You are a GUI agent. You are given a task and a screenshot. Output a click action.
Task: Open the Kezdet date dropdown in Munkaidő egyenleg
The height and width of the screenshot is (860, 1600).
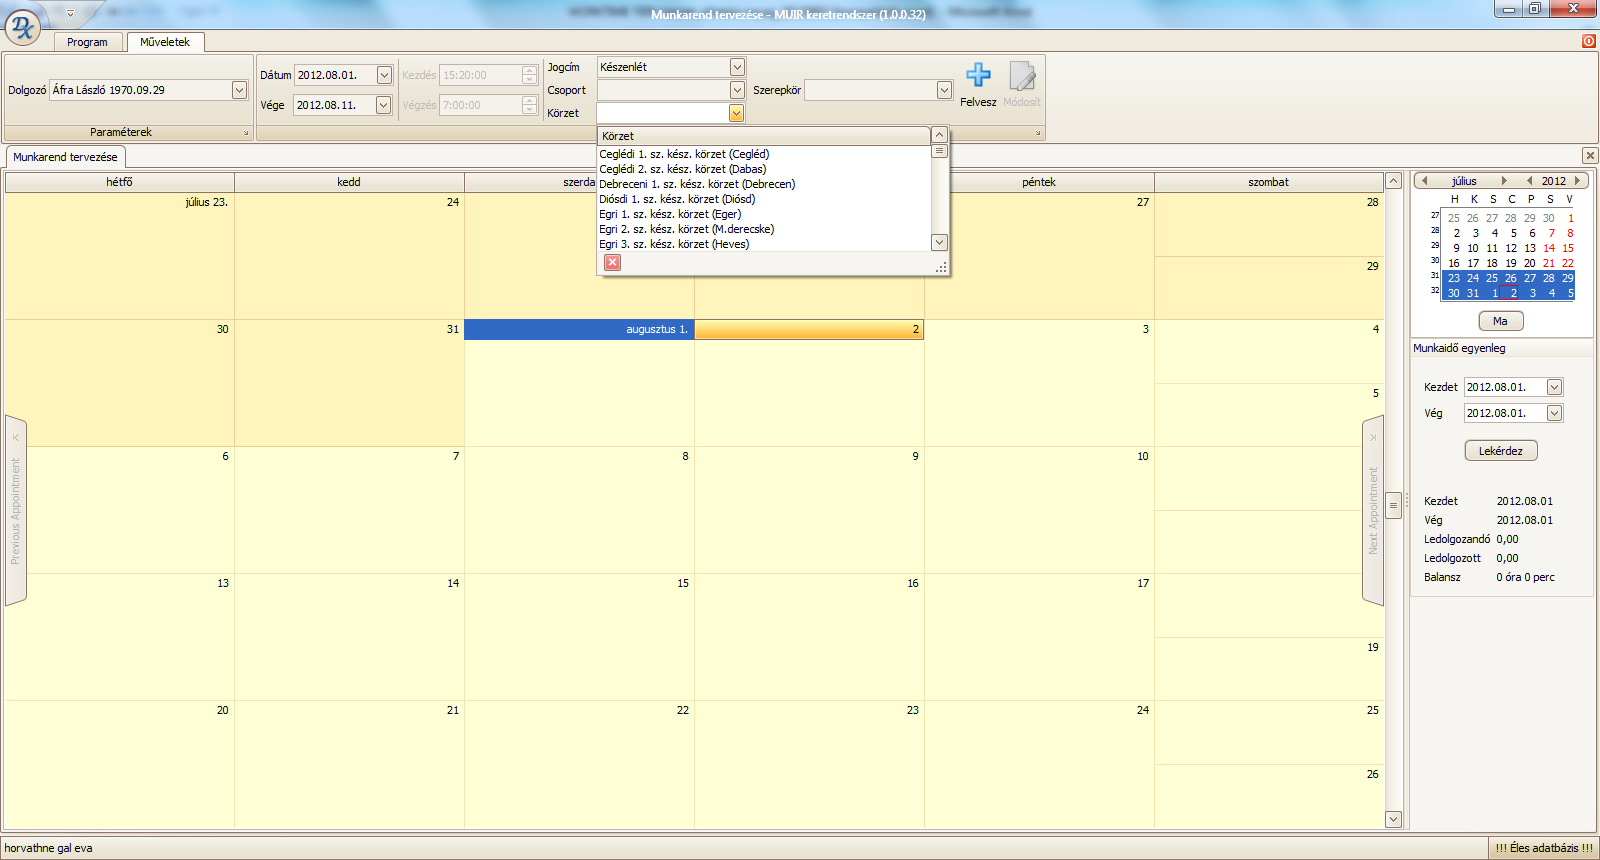click(x=1554, y=387)
